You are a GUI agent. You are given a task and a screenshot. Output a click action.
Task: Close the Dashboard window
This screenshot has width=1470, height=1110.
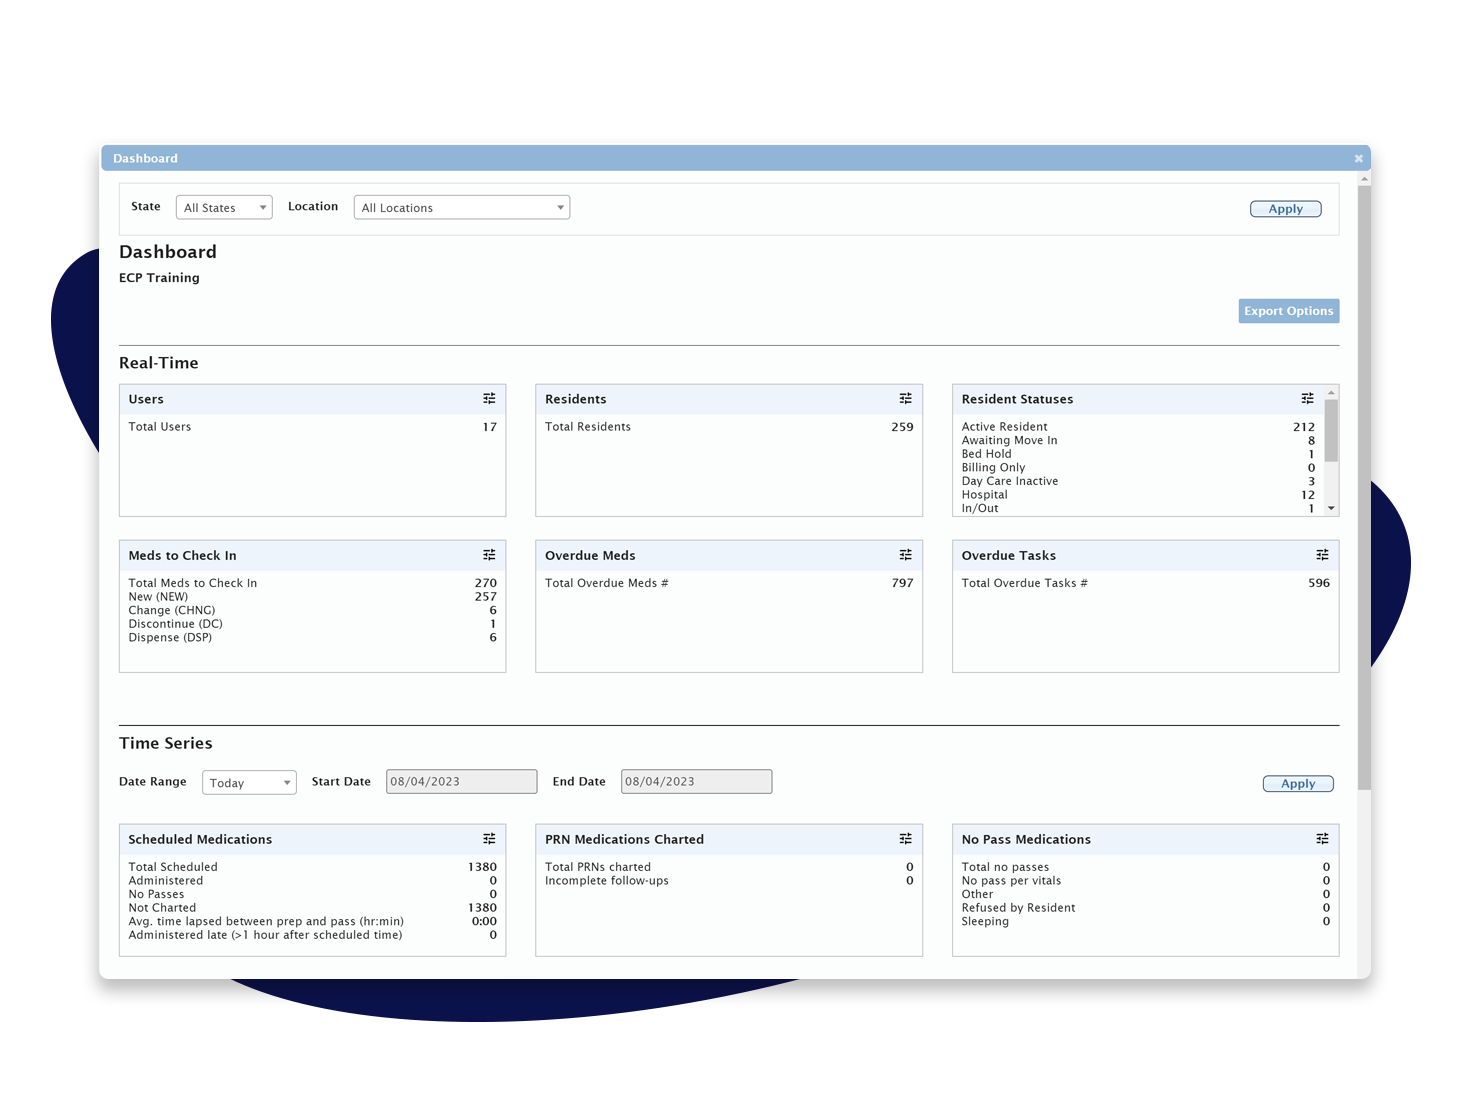[x=1358, y=158]
